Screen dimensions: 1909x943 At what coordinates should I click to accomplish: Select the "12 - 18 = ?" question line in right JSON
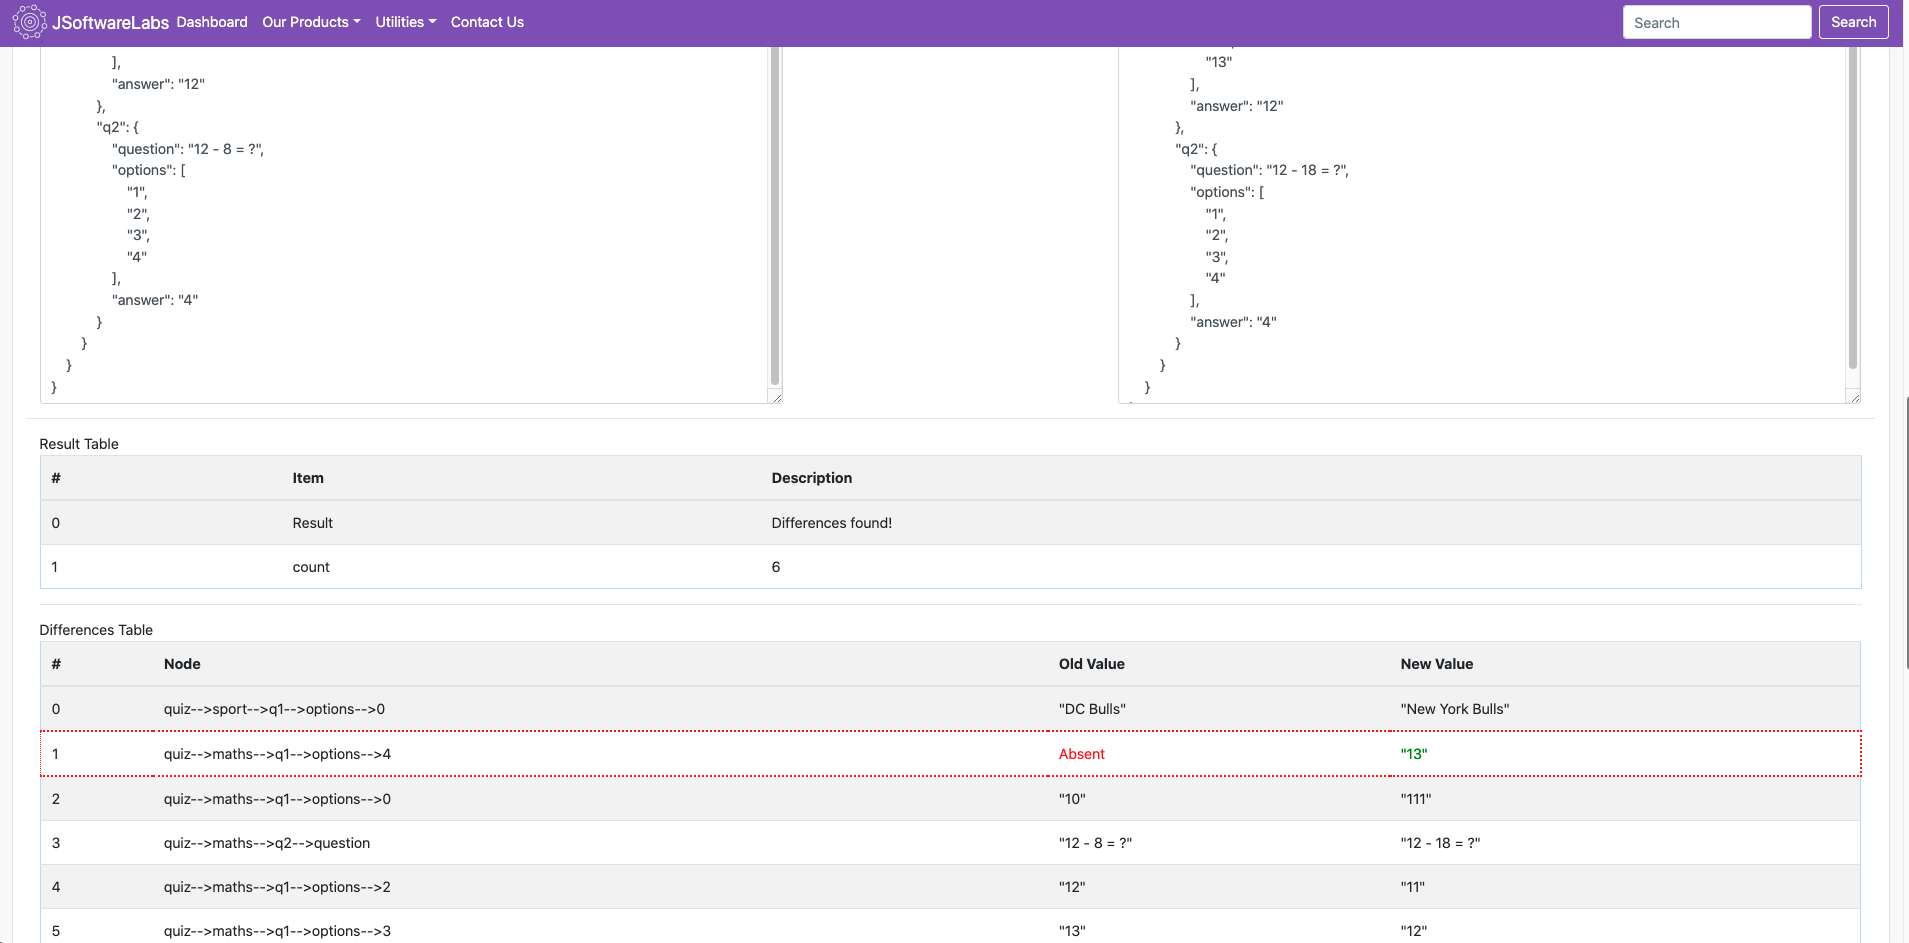coord(1269,170)
